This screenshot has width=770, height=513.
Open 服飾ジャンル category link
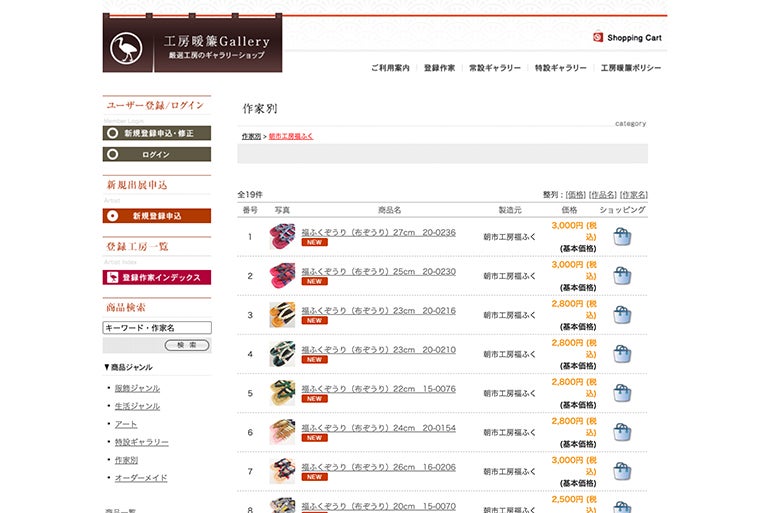pyautogui.click(x=137, y=388)
